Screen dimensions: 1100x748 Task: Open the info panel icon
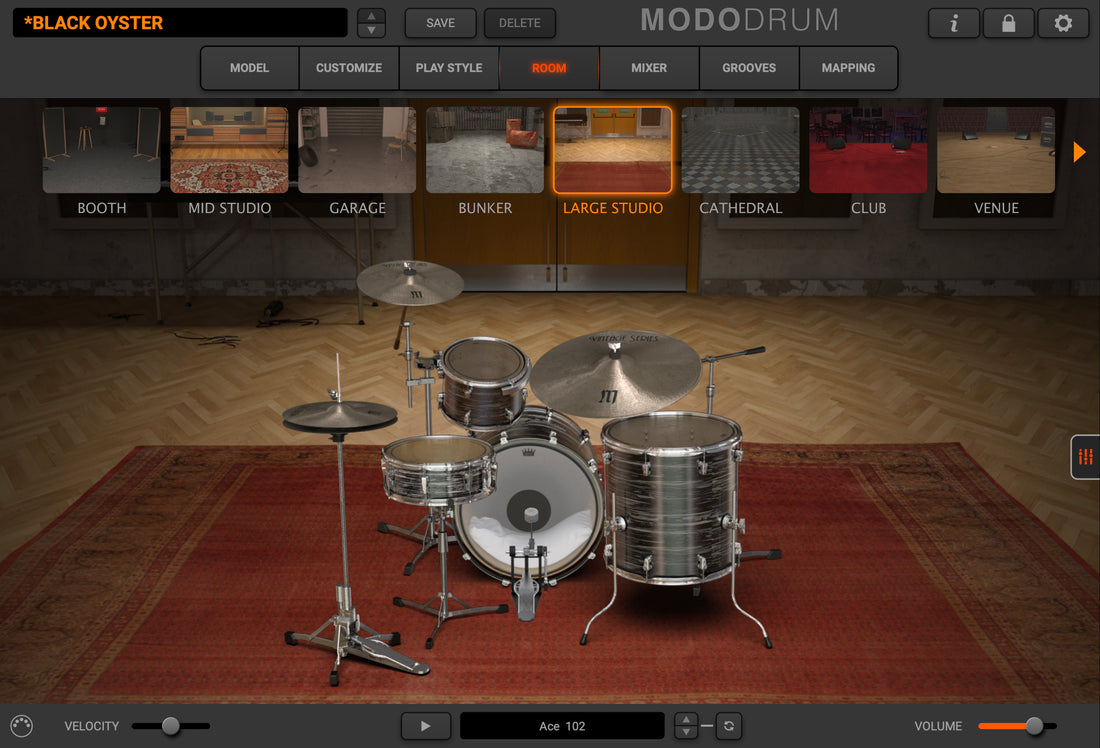pyautogui.click(x=953, y=23)
